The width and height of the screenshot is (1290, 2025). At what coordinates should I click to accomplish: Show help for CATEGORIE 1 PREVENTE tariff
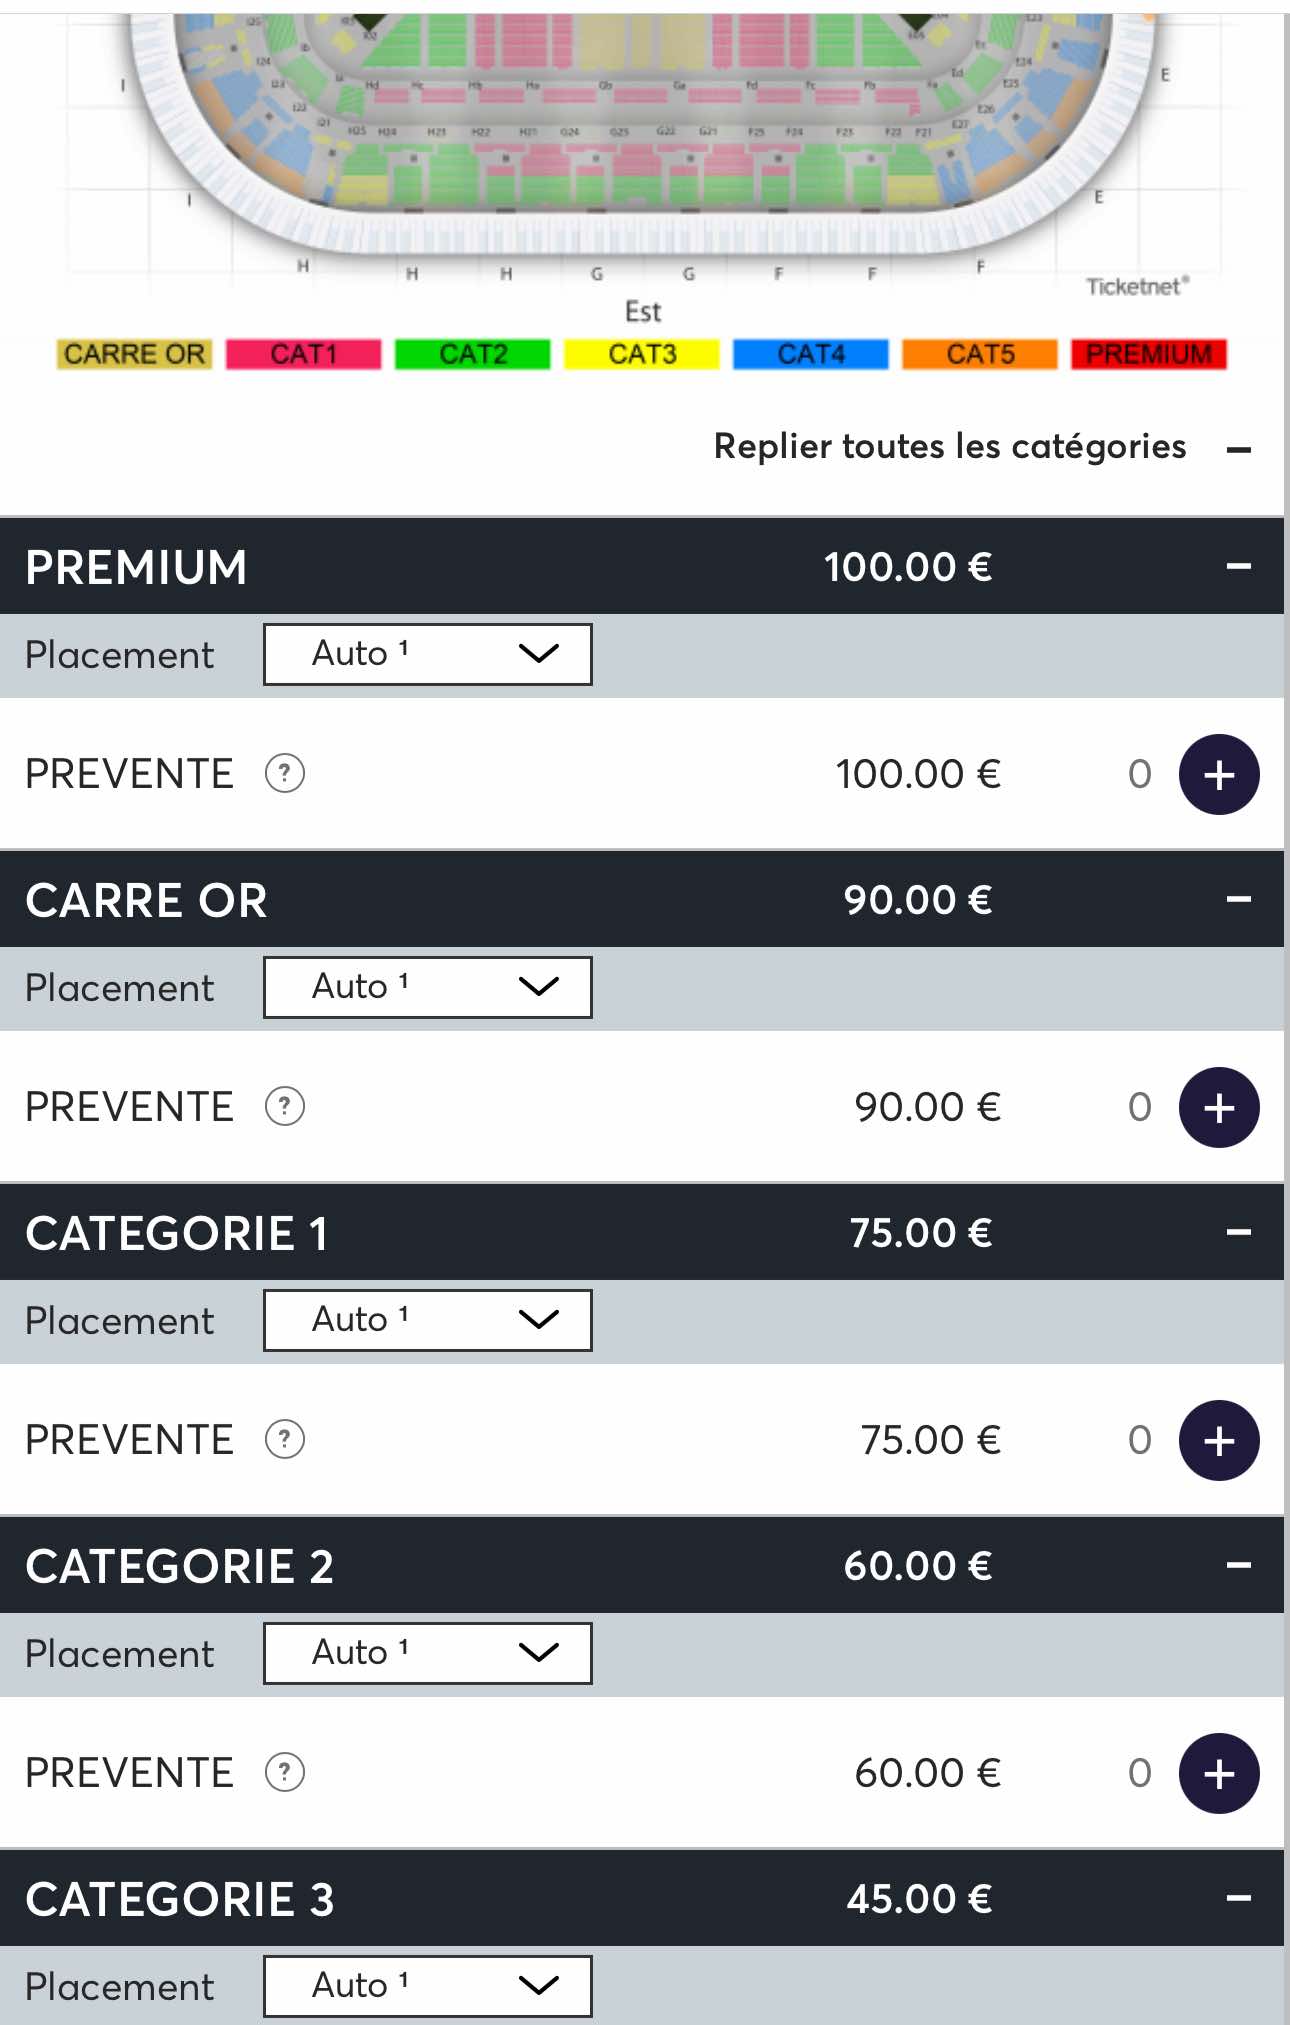click(x=285, y=1439)
